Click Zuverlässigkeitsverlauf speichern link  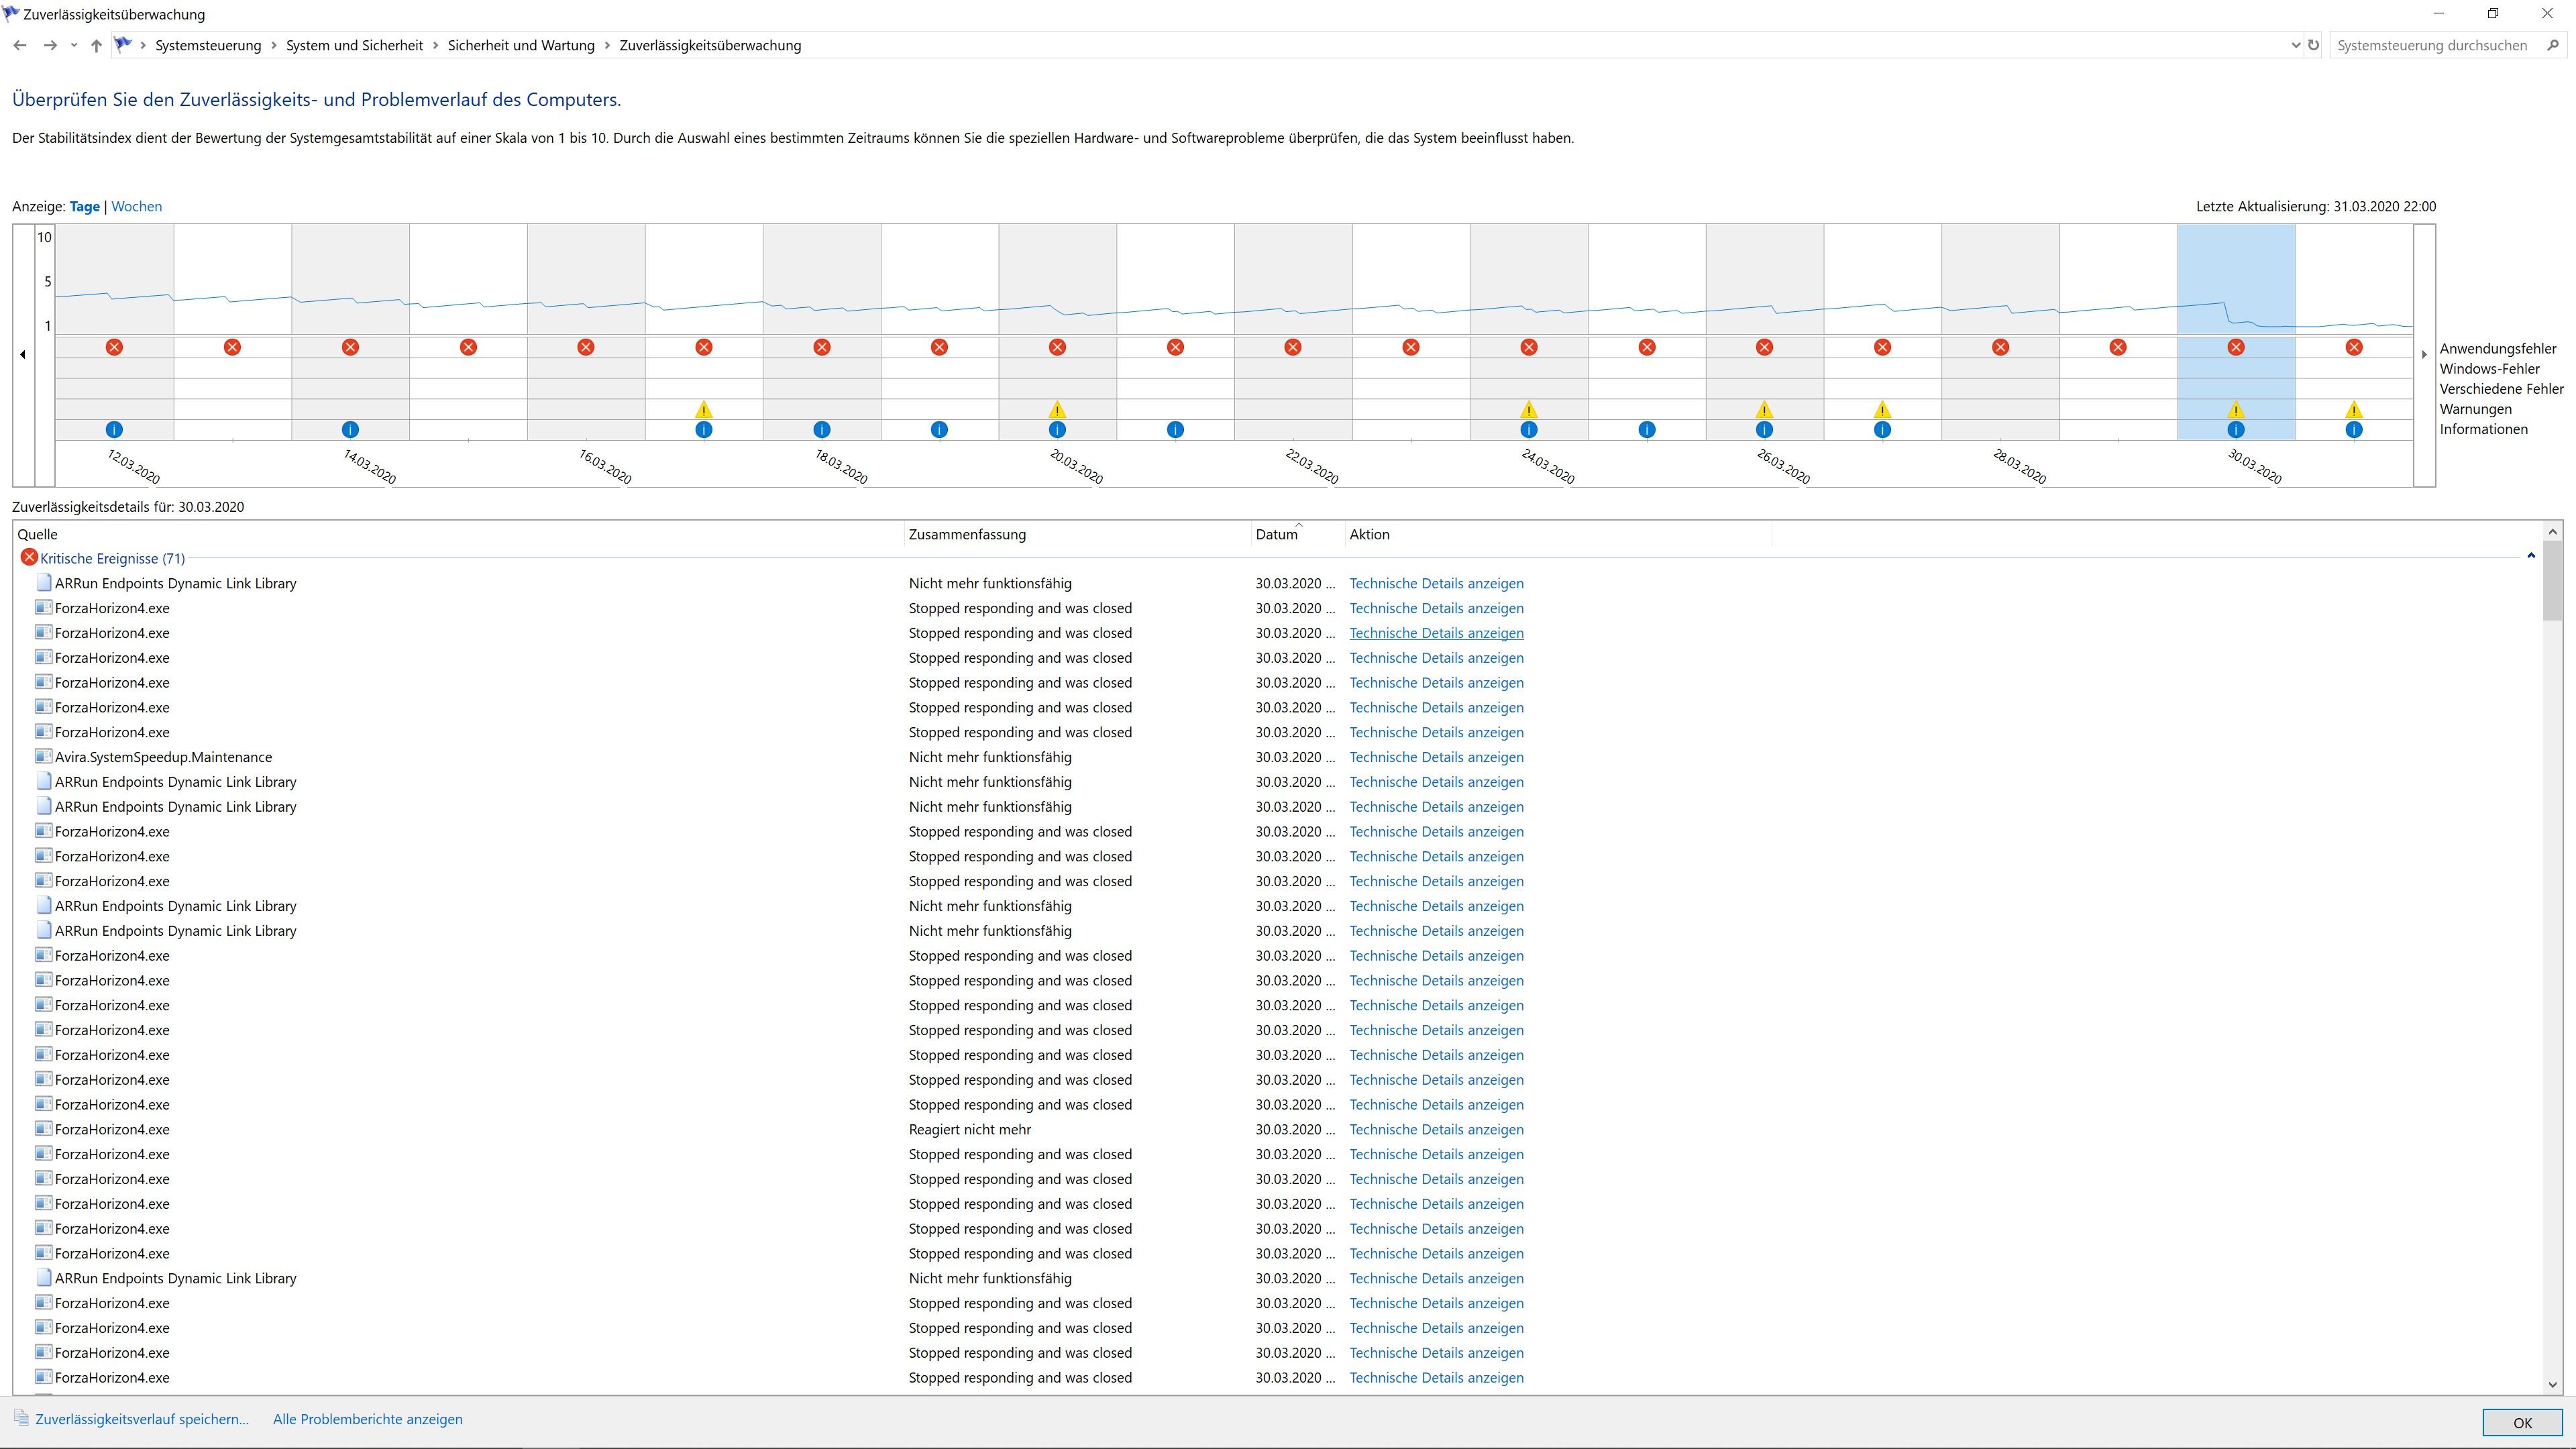point(141,1419)
